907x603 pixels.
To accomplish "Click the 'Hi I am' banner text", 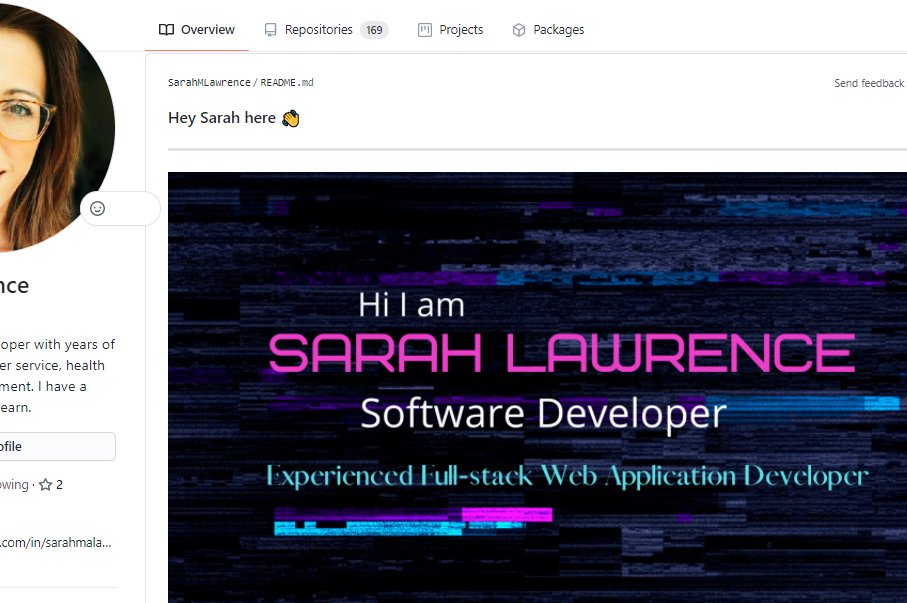I will [x=411, y=305].
